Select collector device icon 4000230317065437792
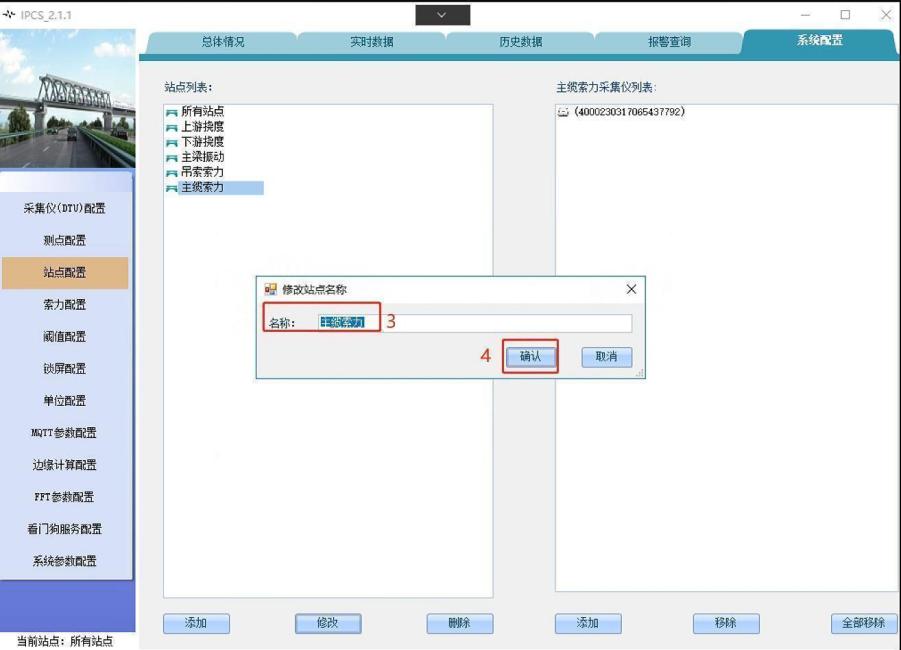The width and height of the screenshot is (901, 650). (x=563, y=113)
